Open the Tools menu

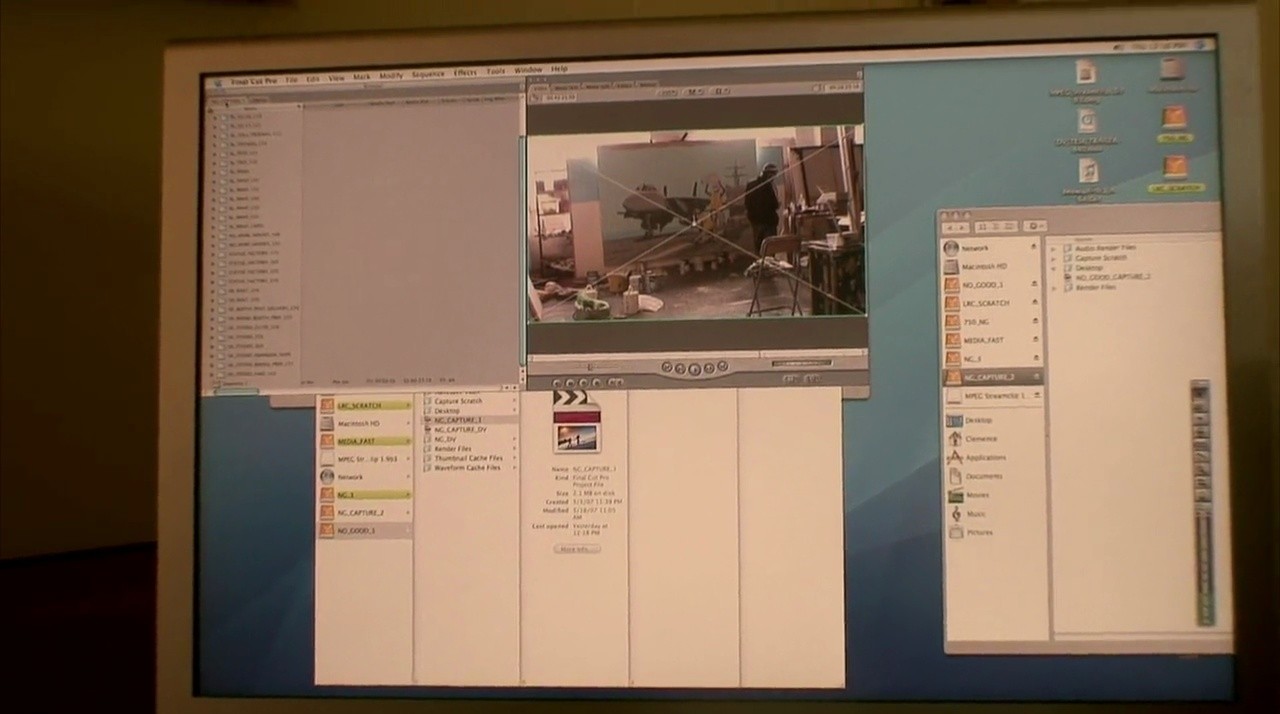coord(495,72)
